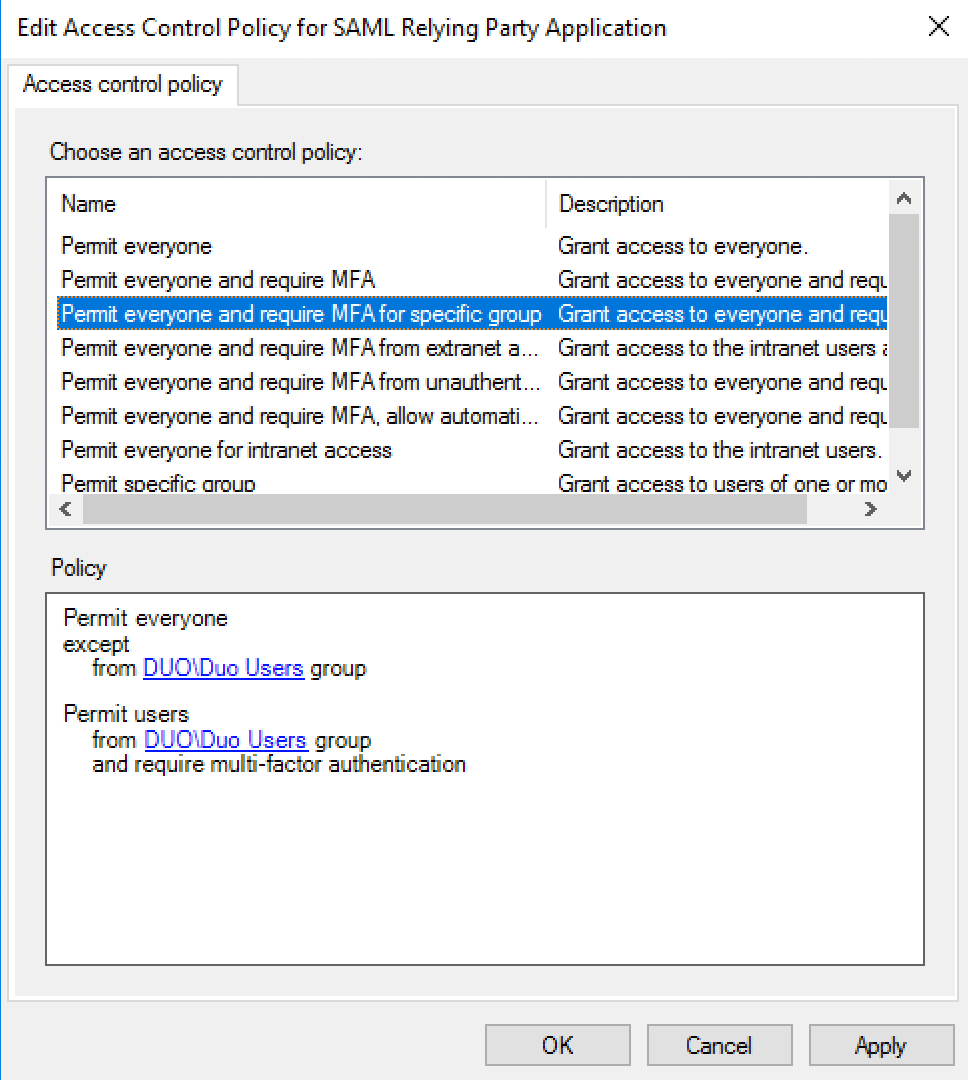Click the horizontal scrollbar's right arrow
The height and width of the screenshot is (1080, 968).
point(870,509)
